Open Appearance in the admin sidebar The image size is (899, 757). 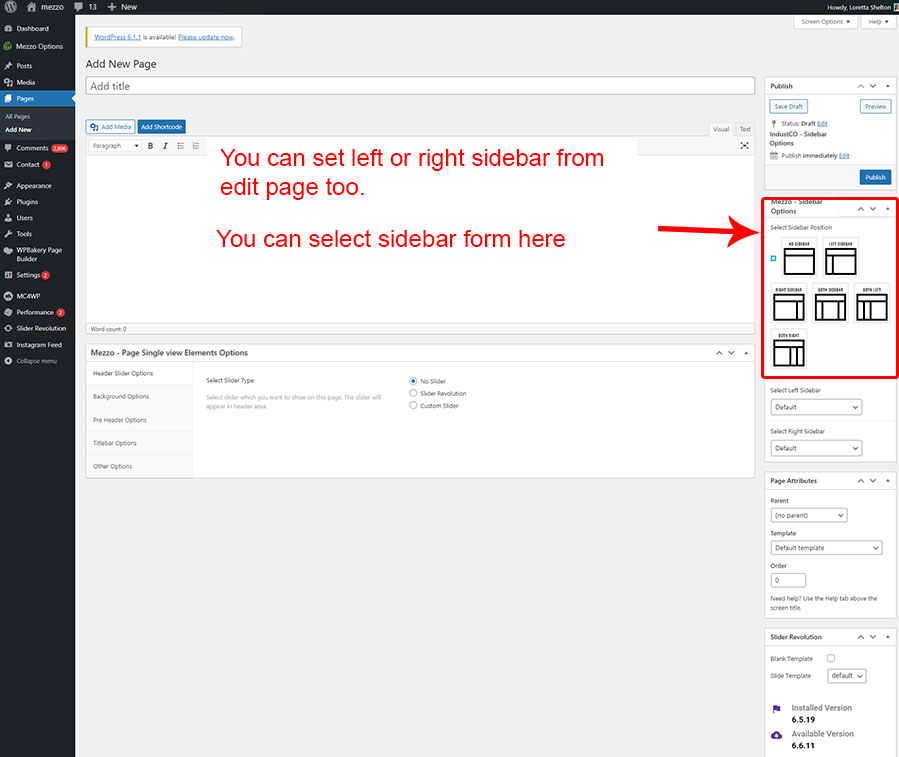(33, 186)
